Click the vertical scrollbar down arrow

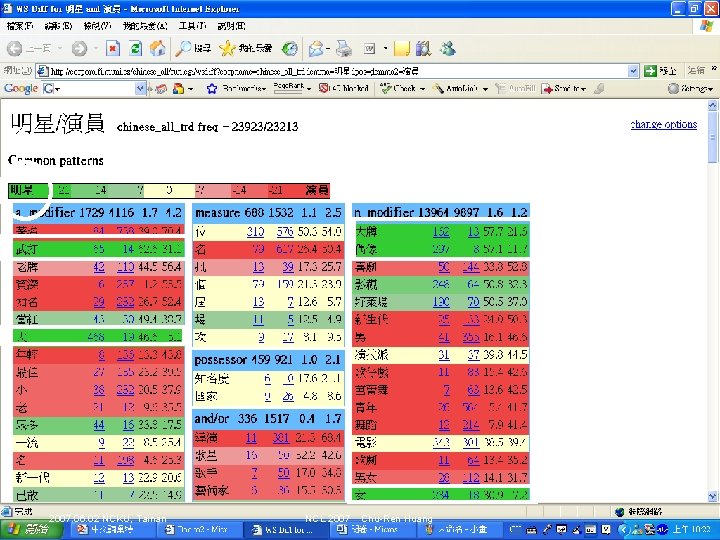tap(712, 496)
